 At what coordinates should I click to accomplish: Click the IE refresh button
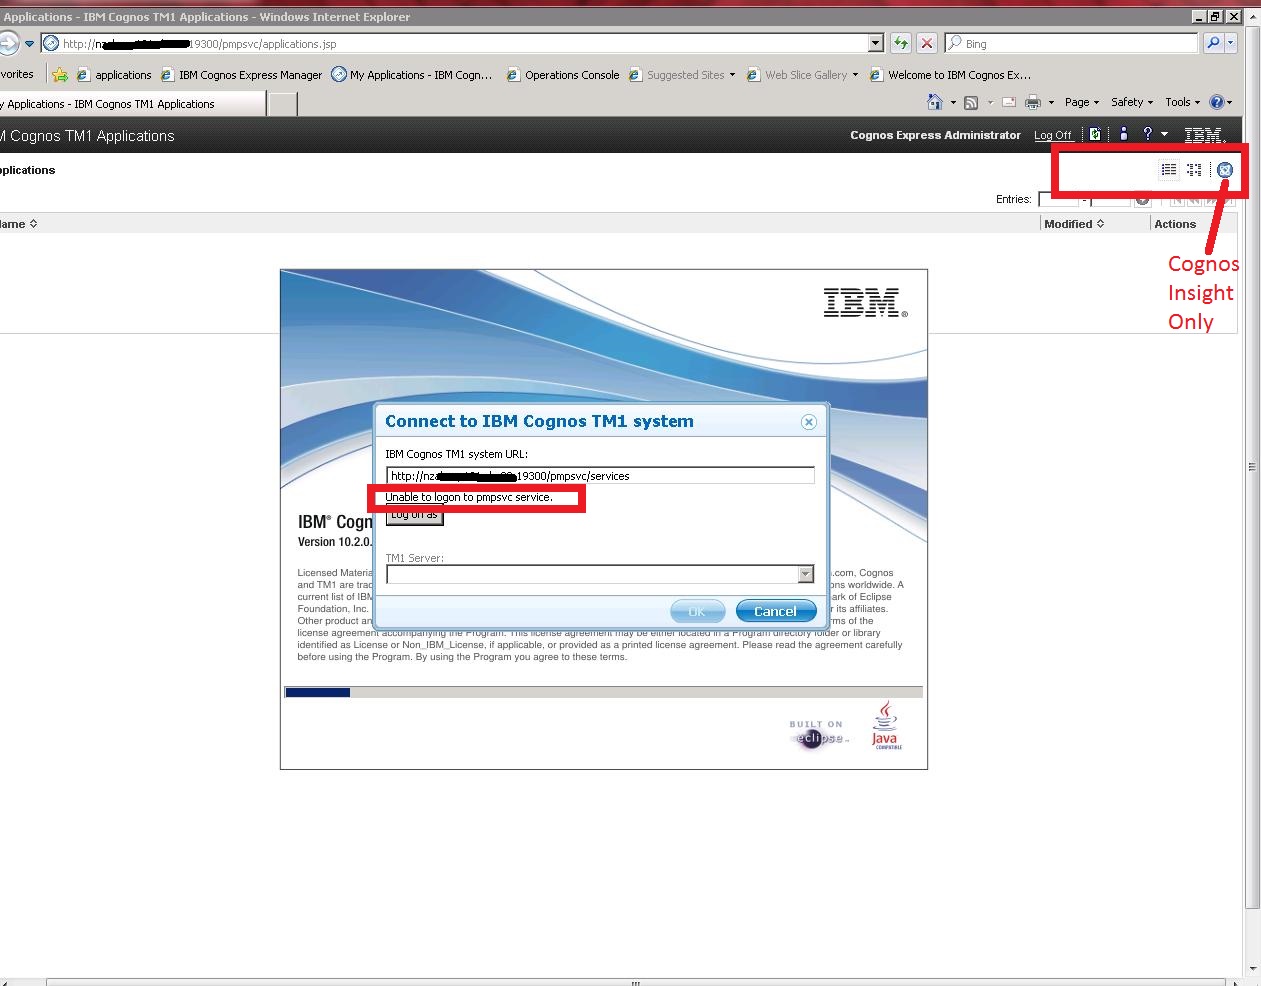click(x=901, y=43)
